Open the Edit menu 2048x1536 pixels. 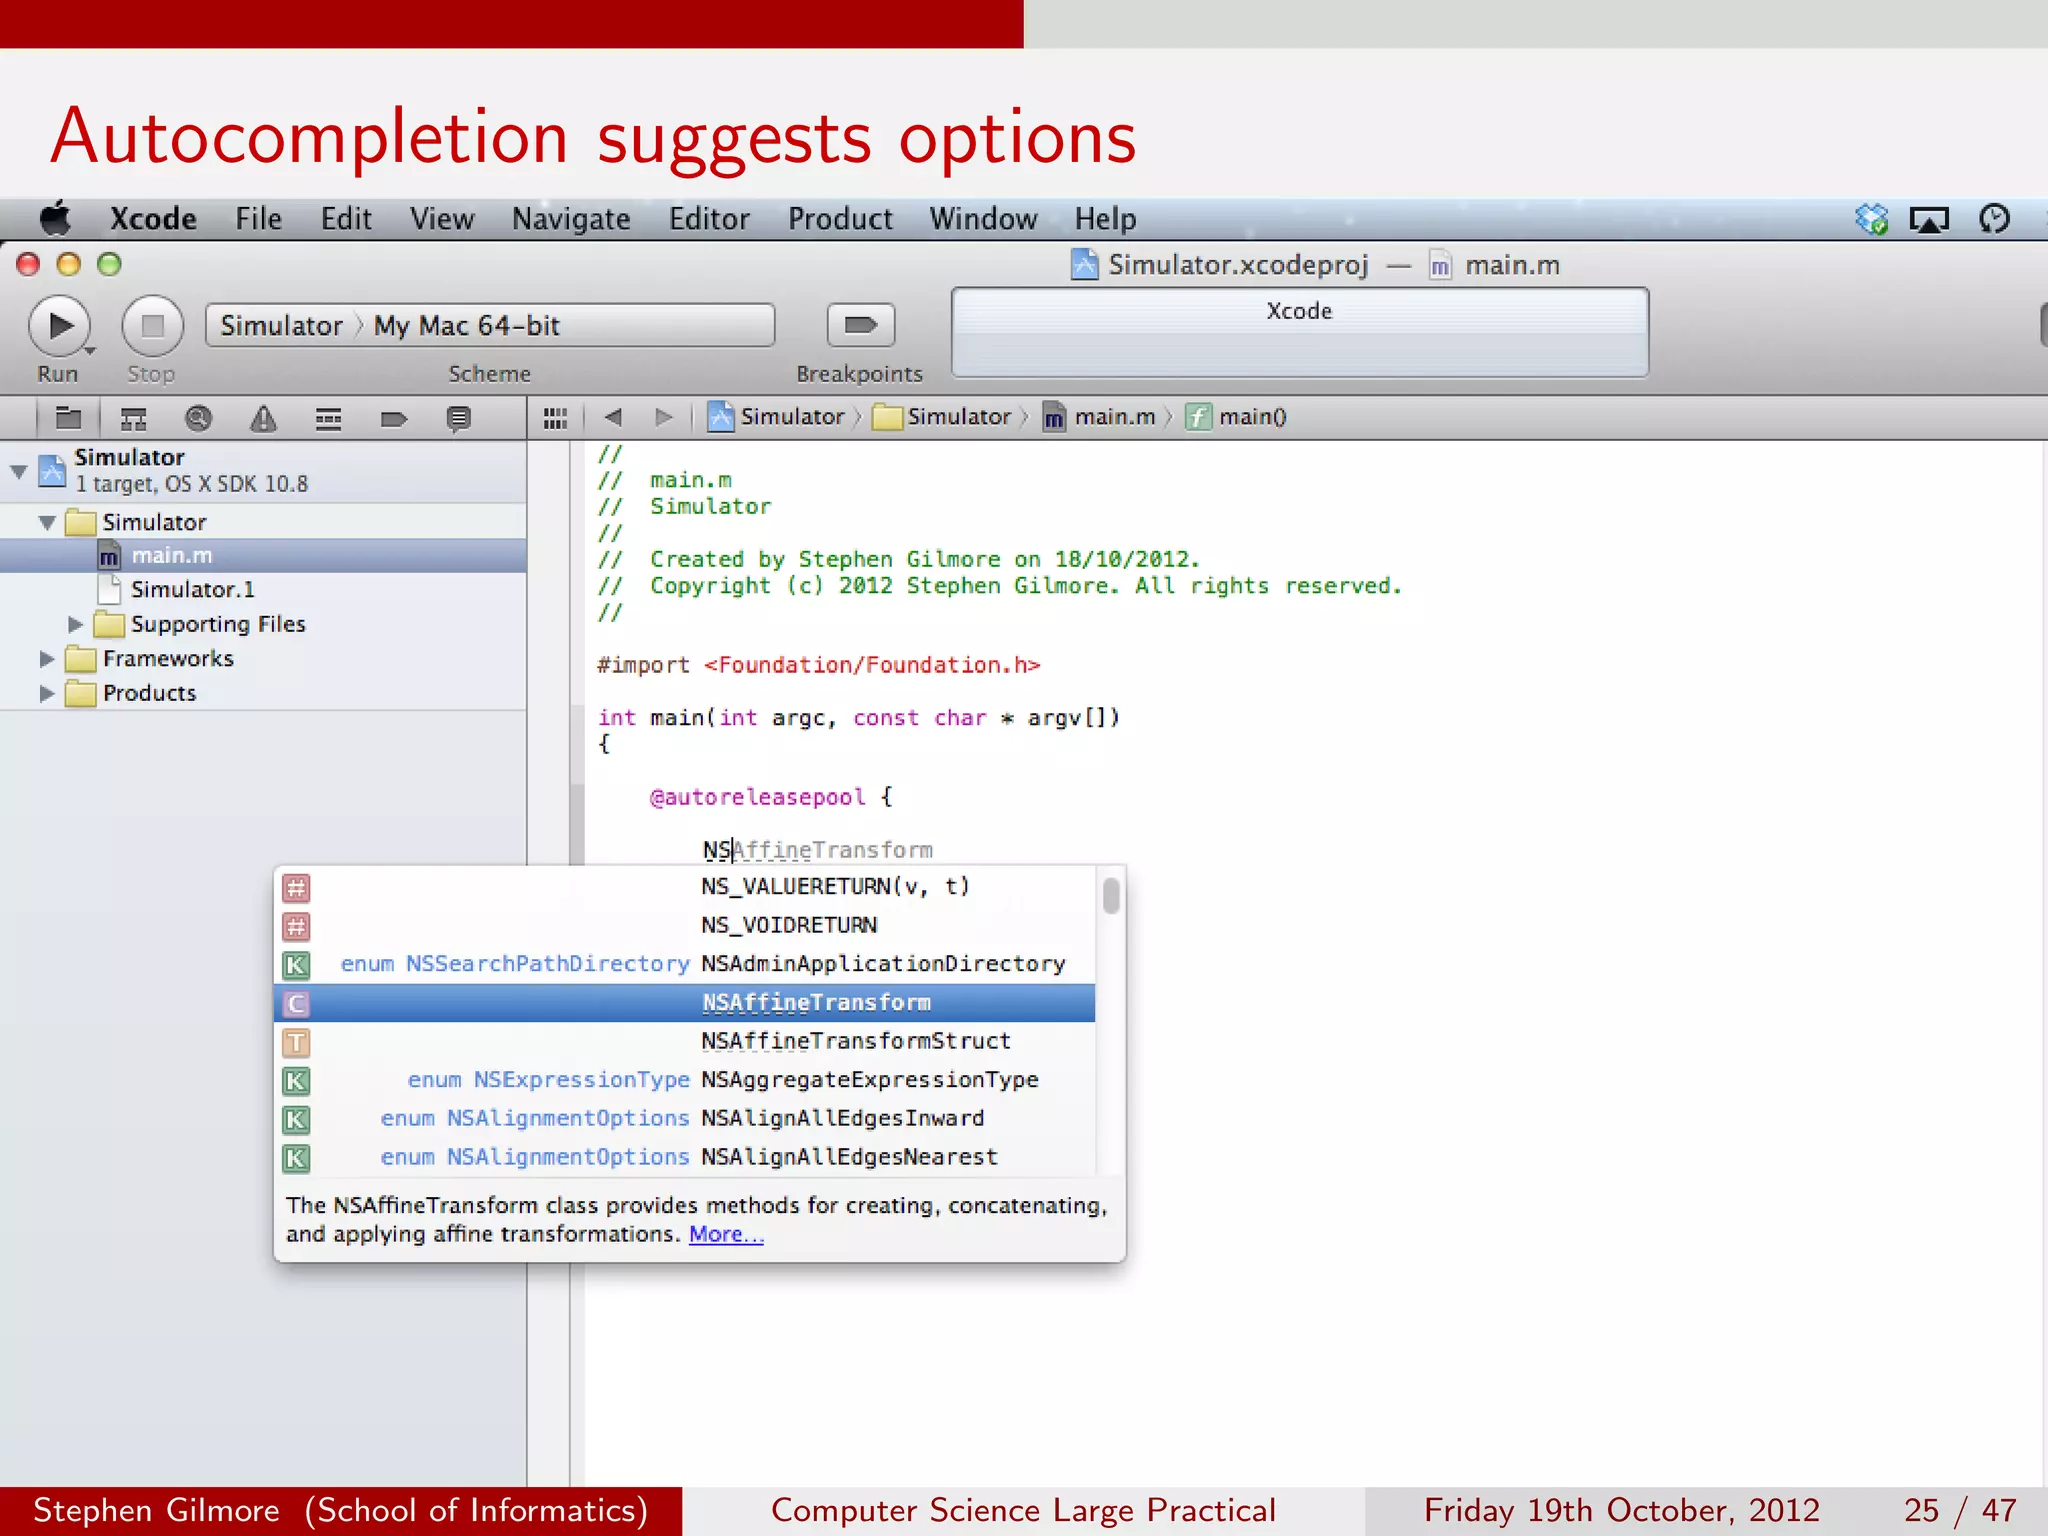coord(346,218)
